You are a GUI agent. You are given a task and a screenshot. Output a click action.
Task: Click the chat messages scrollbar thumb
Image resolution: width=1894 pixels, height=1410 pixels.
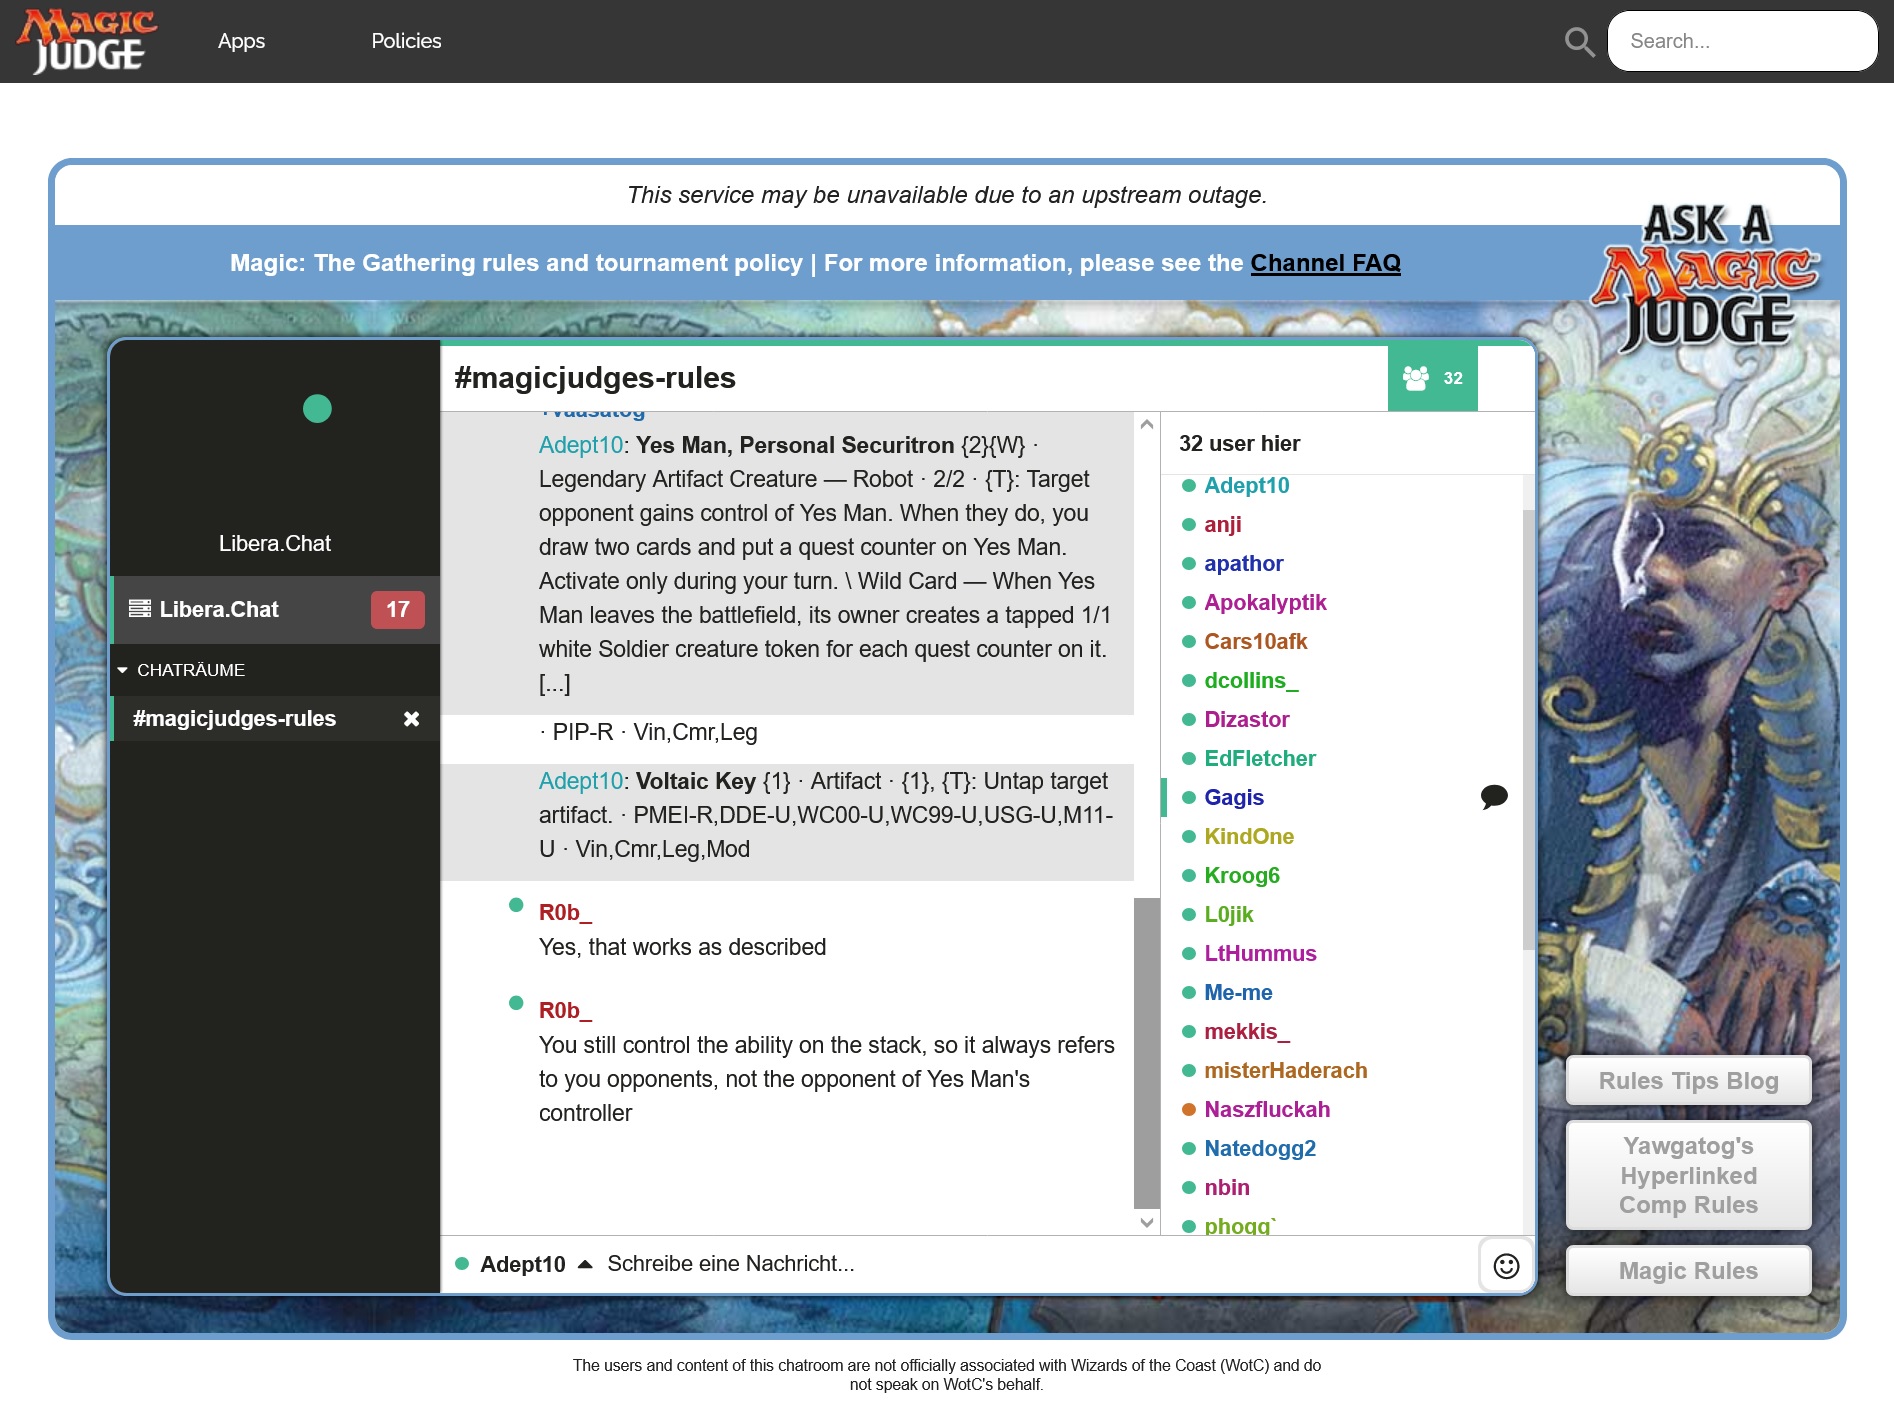(1147, 1053)
